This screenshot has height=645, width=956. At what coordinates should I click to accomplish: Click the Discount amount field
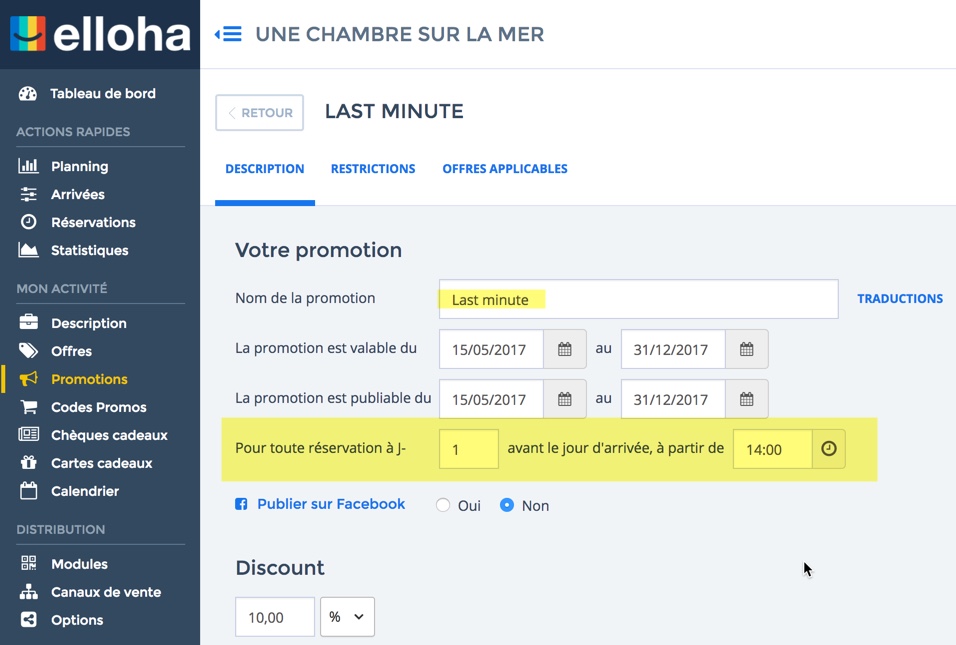pyautogui.click(x=275, y=617)
